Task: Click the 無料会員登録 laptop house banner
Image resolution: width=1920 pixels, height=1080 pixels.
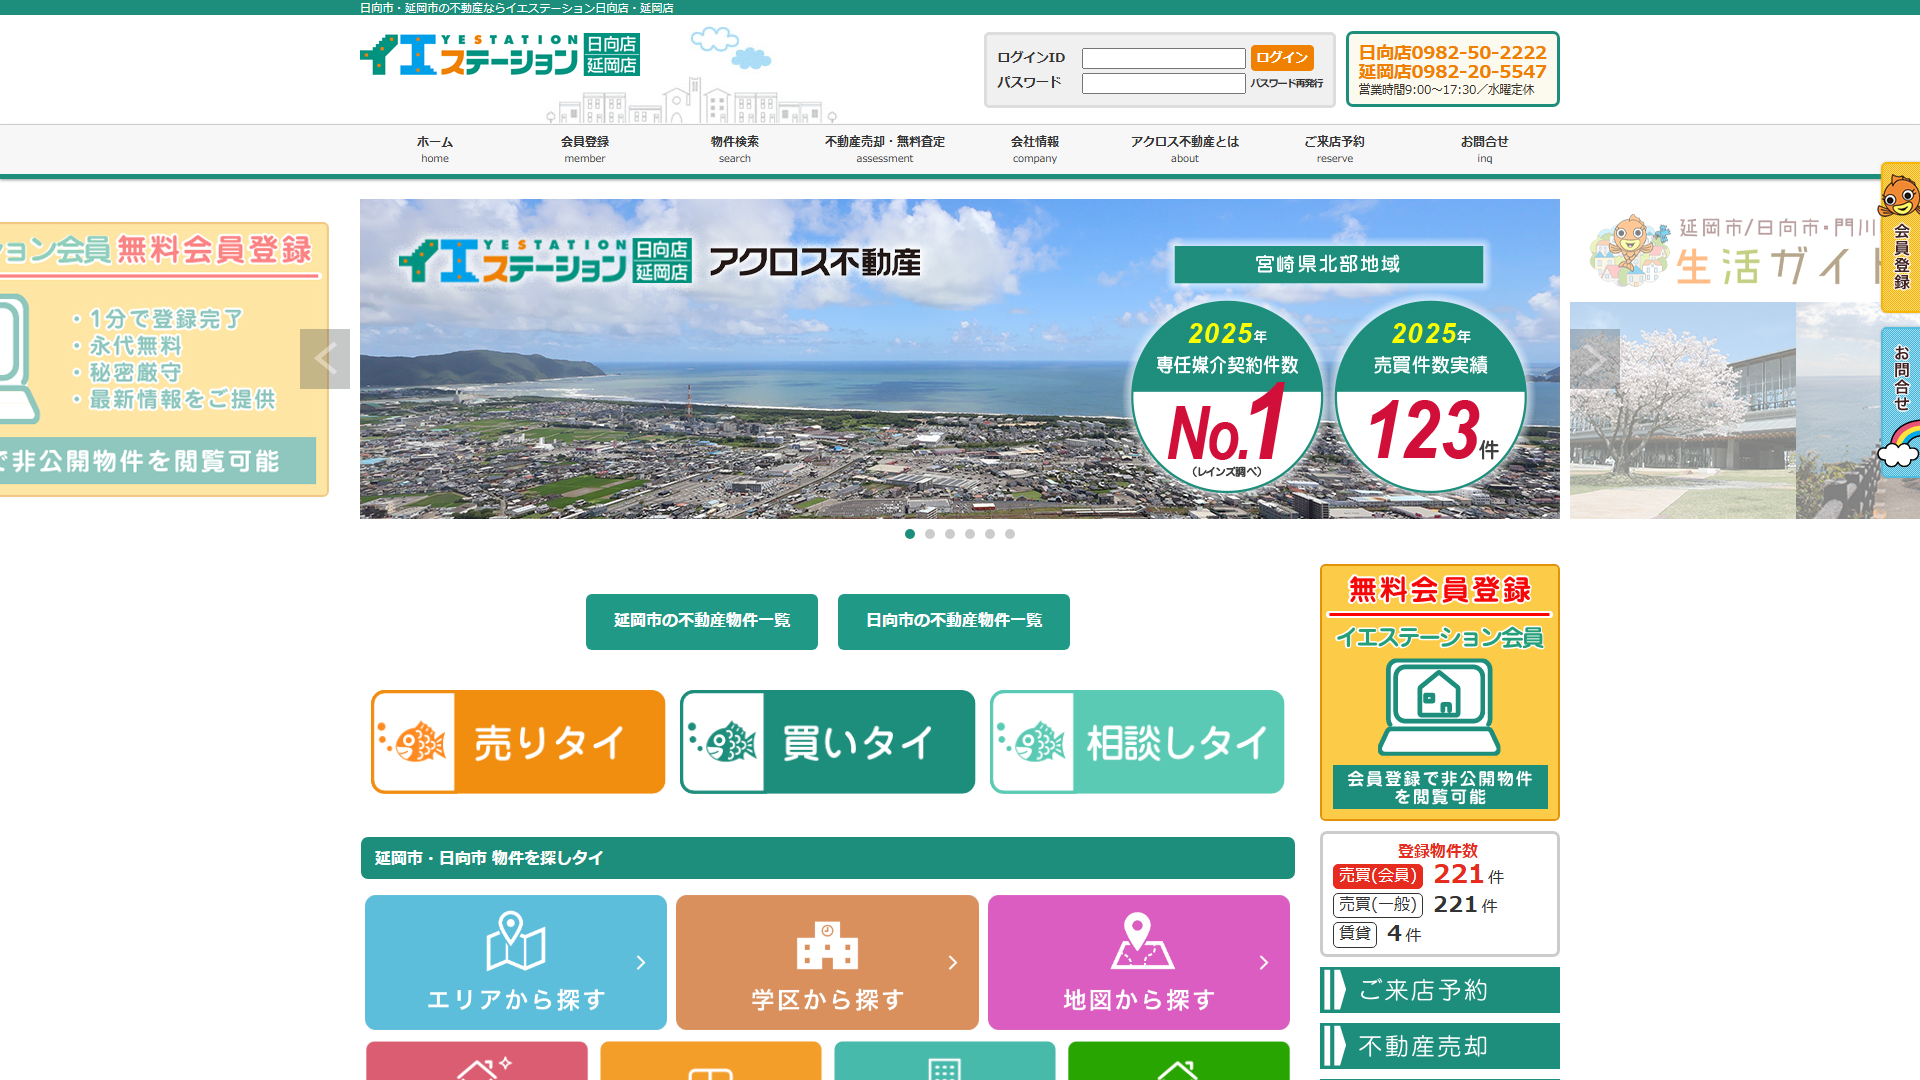Action: coord(1440,692)
